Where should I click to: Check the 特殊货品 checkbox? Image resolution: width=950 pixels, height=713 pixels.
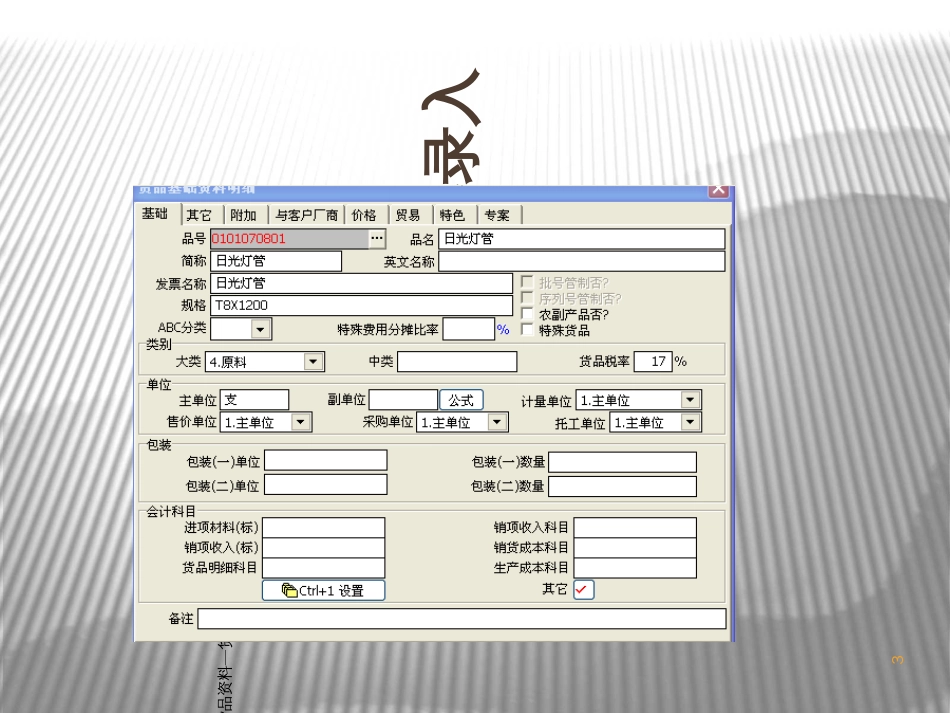[527, 330]
